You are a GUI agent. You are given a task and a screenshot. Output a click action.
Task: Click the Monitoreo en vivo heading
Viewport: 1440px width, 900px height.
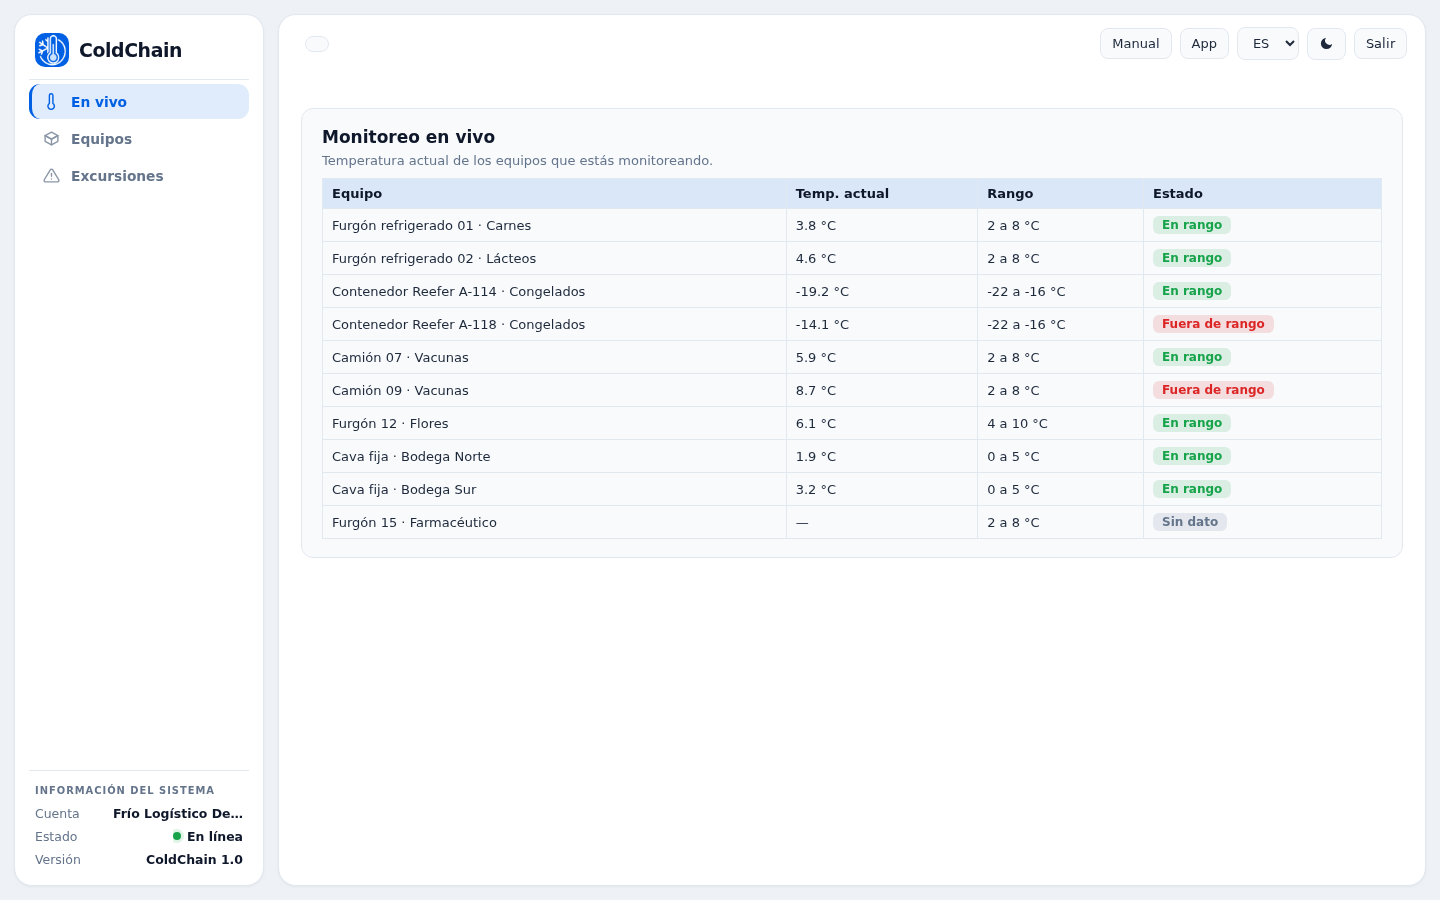408,137
